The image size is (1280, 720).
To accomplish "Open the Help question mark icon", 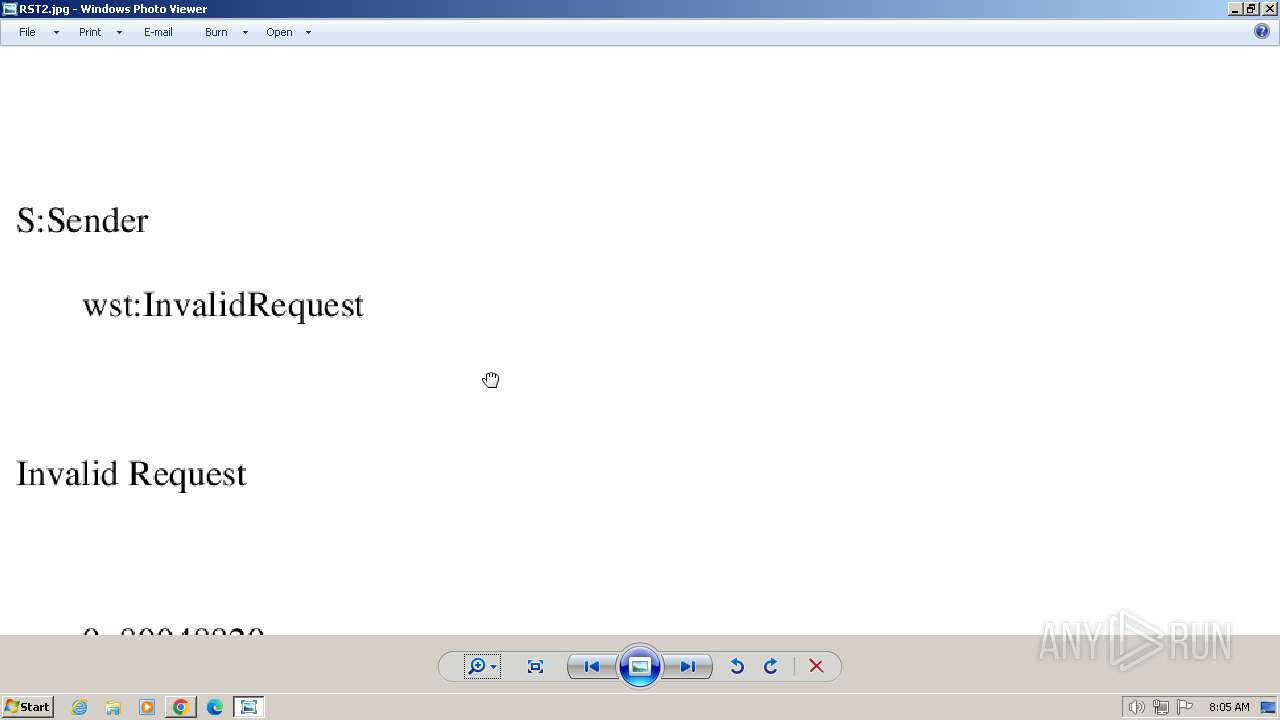I will tap(1262, 32).
